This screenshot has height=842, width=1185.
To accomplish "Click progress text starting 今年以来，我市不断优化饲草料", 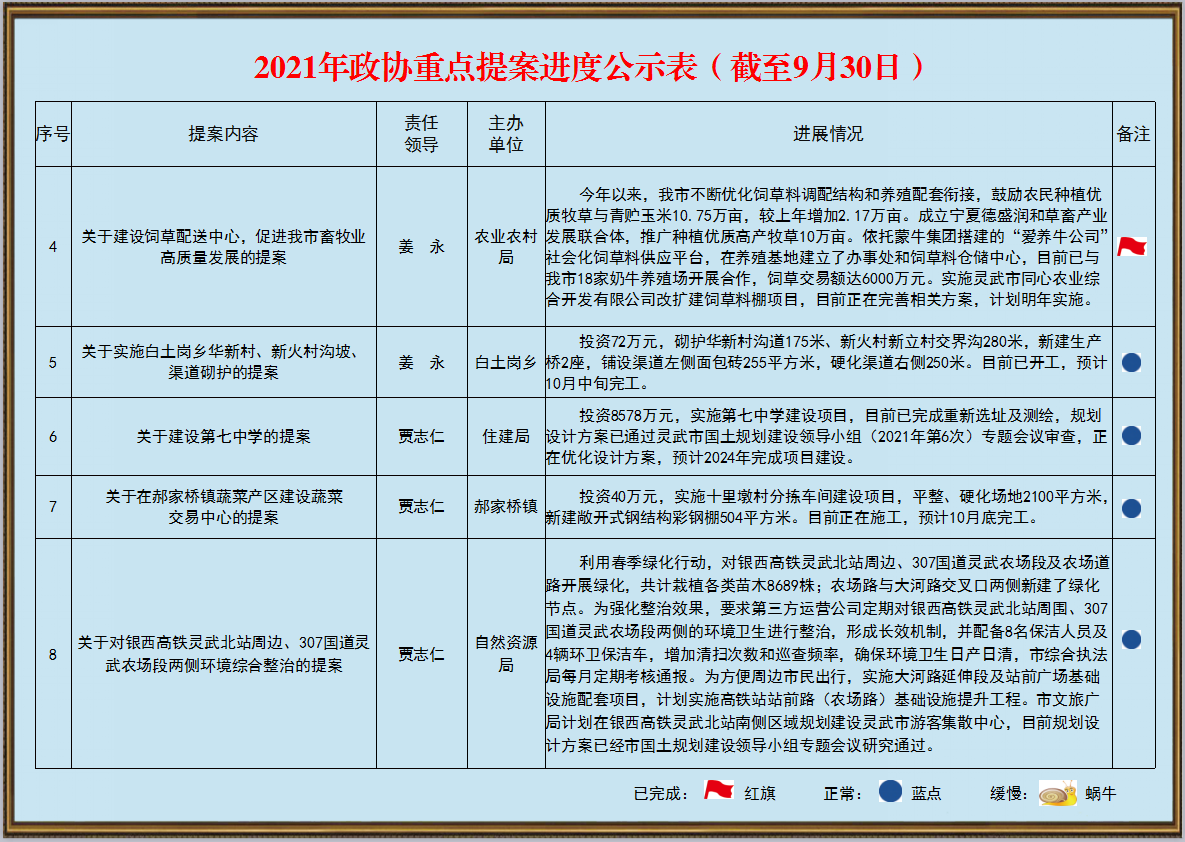I will 828,247.
